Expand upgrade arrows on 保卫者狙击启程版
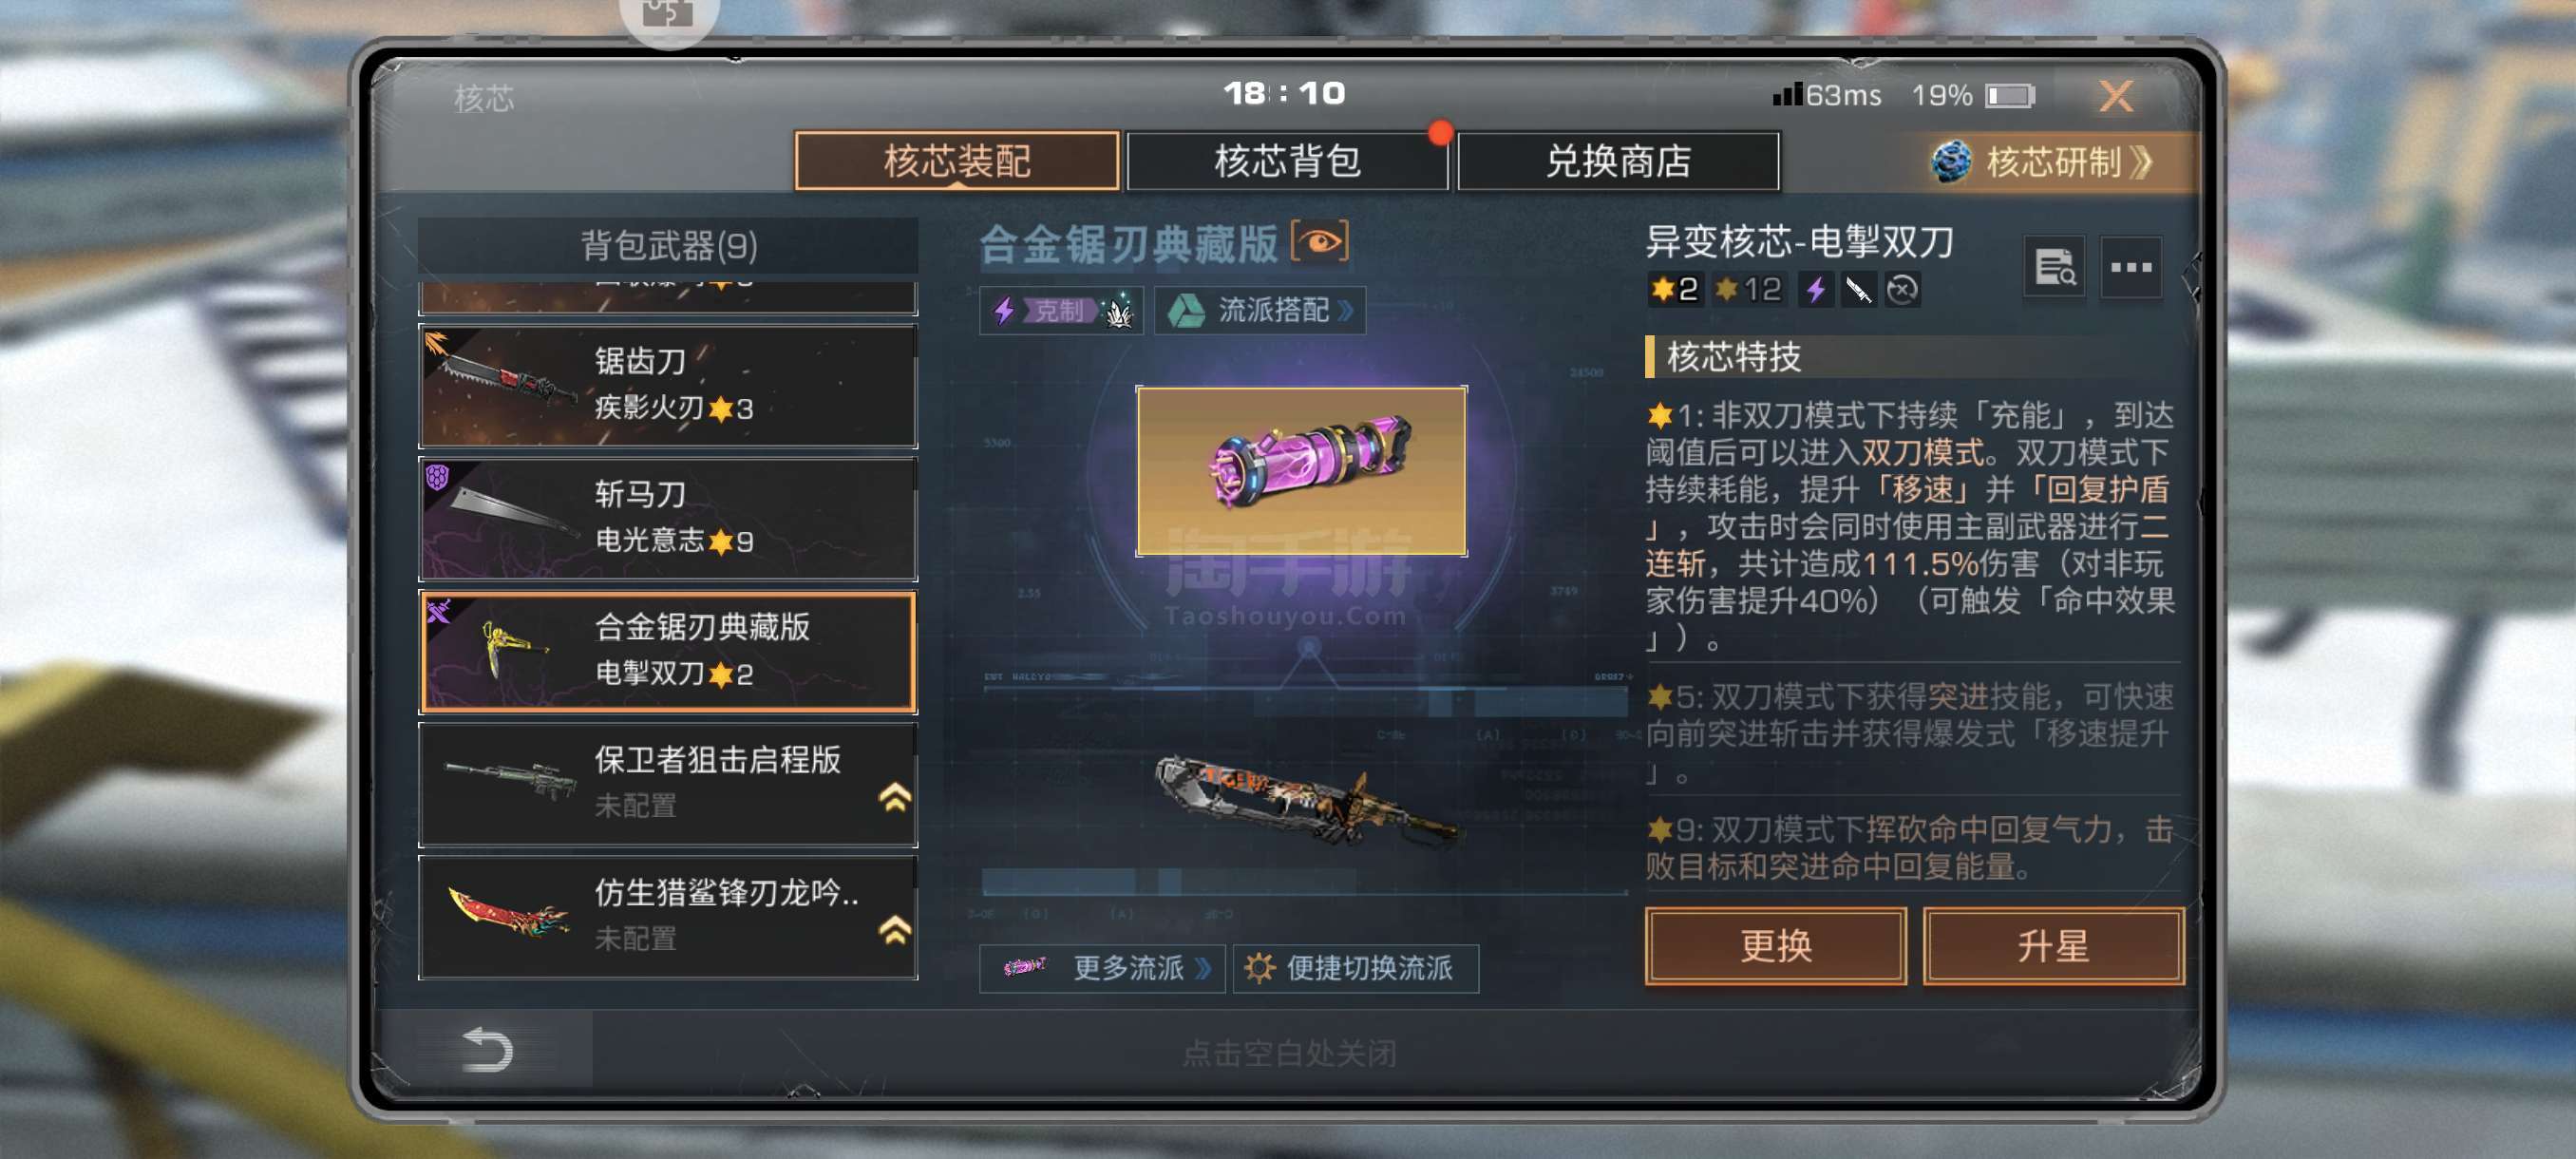The height and width of the screenshot is (1159, 2576). click(894, 797)
